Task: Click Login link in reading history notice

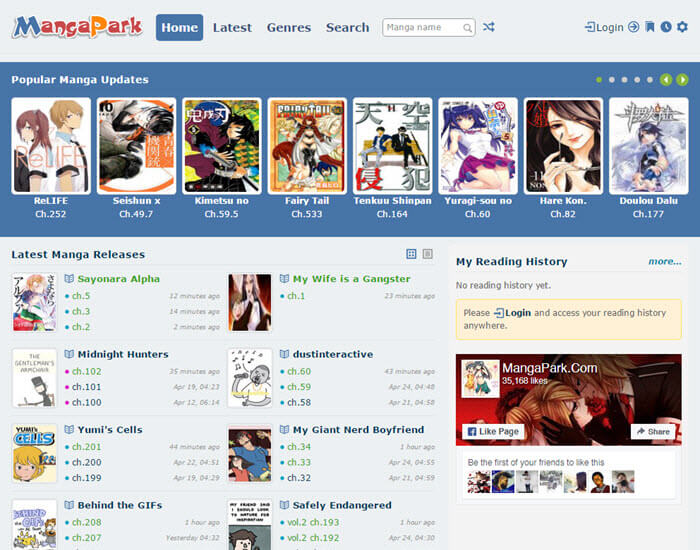Action: pyautogui.click(x=512, y=313)
